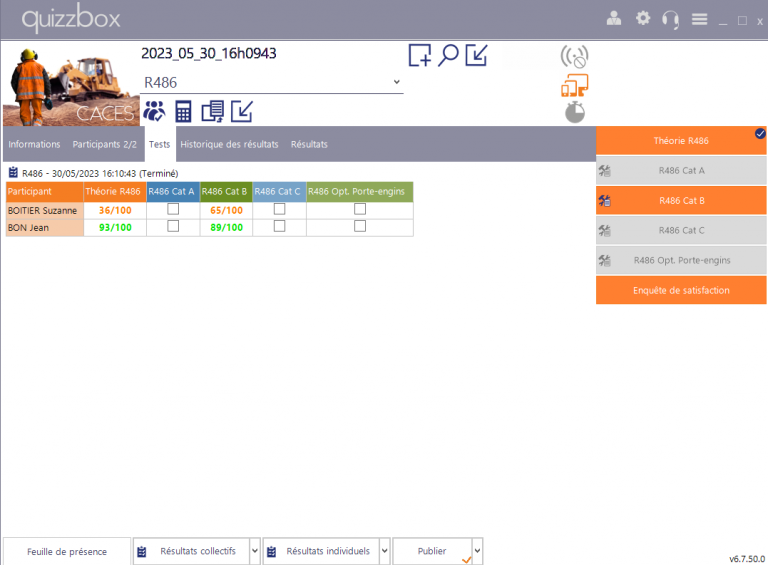768x565 pixels.
Task: Select the Enquête de satisfaction button
Action: tap(681, 290)
